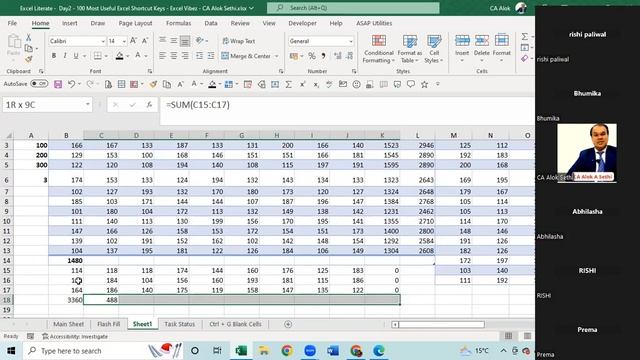Toggle Wrap Text
Image resolution: width=640 pixels, height=360 pixels.
click(239, 41)
